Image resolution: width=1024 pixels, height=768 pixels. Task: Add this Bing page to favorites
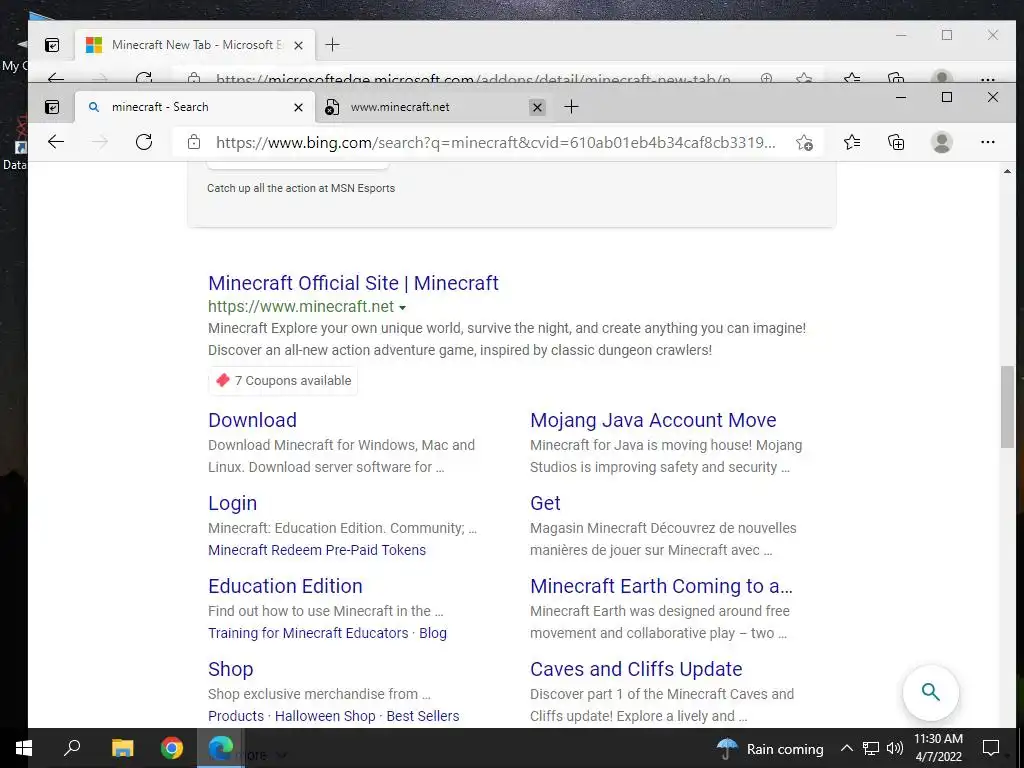(x=805, y=142)
